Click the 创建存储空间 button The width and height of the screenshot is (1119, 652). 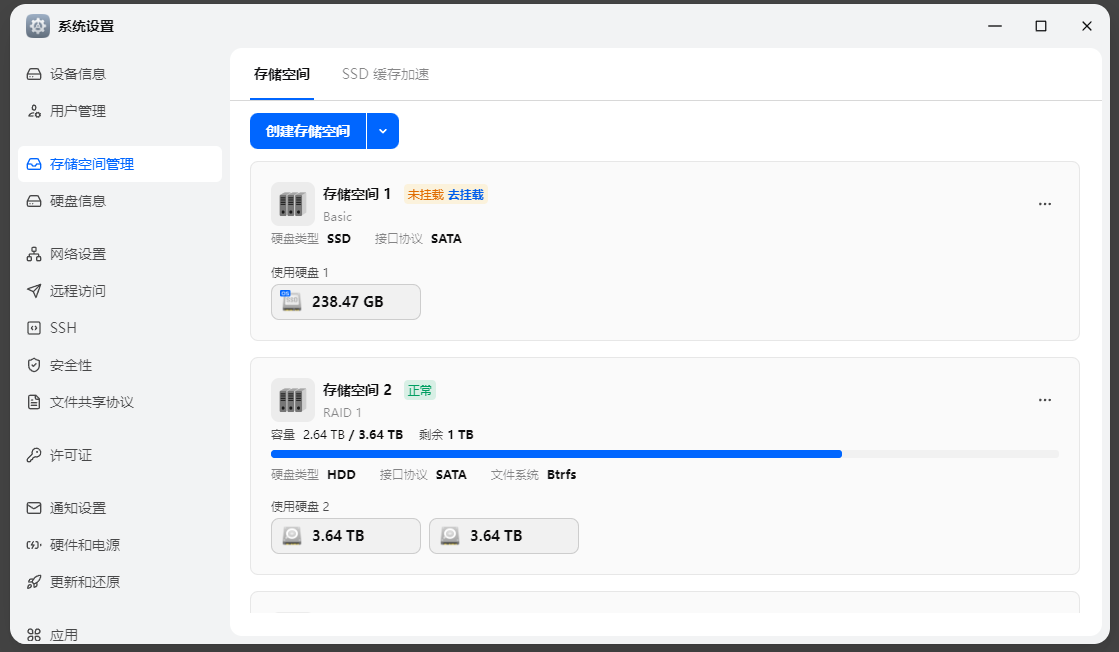(308, 131)
